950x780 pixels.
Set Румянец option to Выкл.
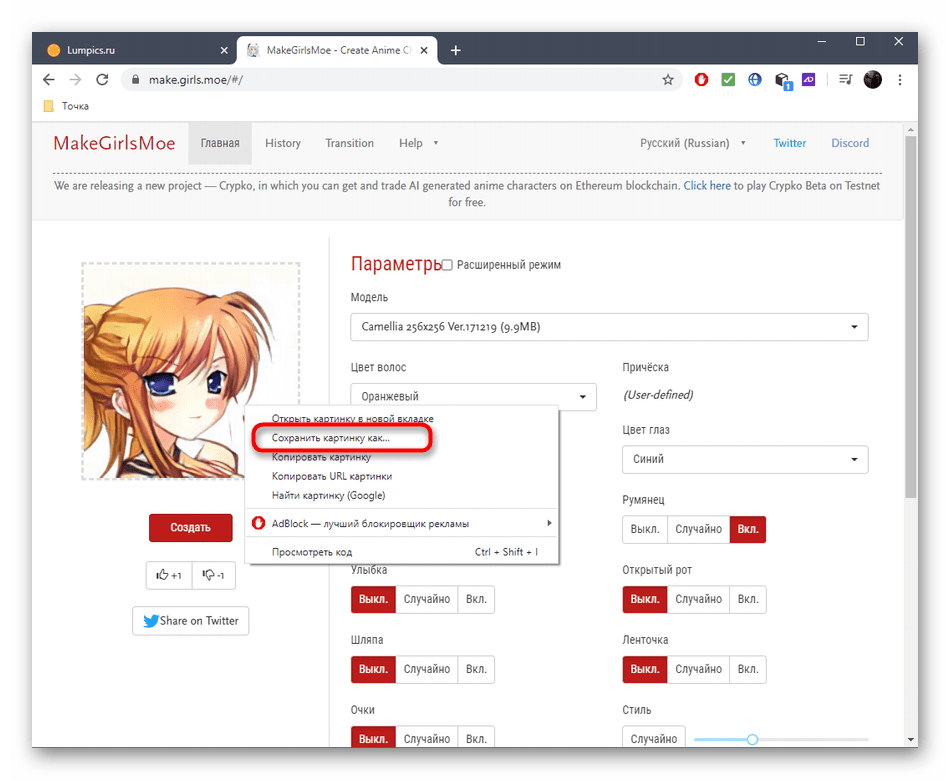pyautogui.click(x=644, y=529)
